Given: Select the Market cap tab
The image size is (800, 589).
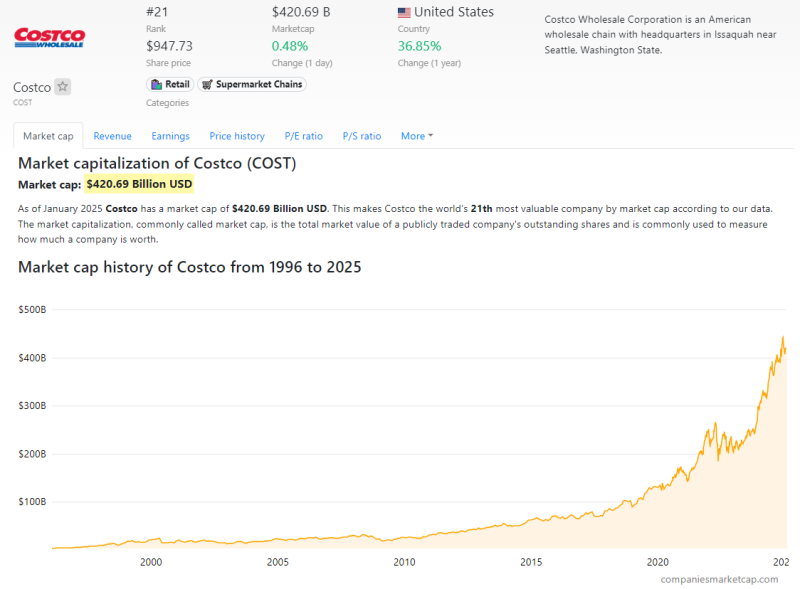Looking at the screenshot, I should (x=48, y=136).
